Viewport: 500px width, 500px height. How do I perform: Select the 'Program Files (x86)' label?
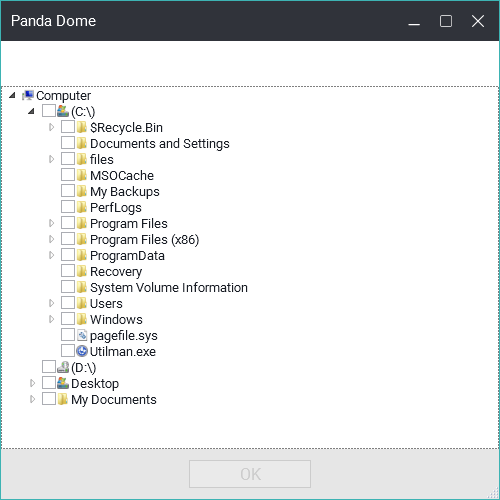point(145,240)
